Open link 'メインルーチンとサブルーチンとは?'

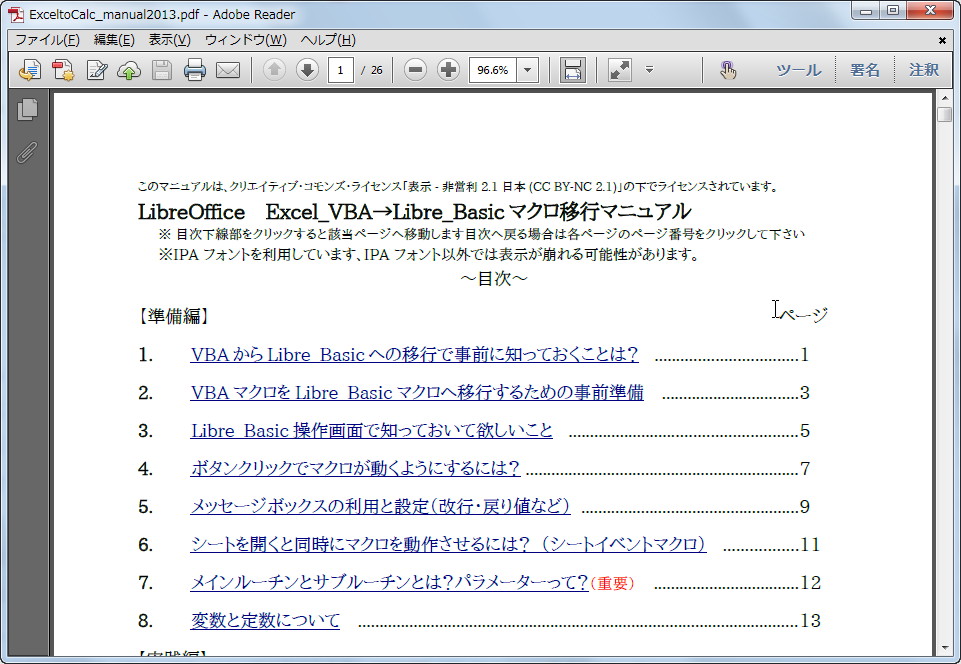coord(389,582)
